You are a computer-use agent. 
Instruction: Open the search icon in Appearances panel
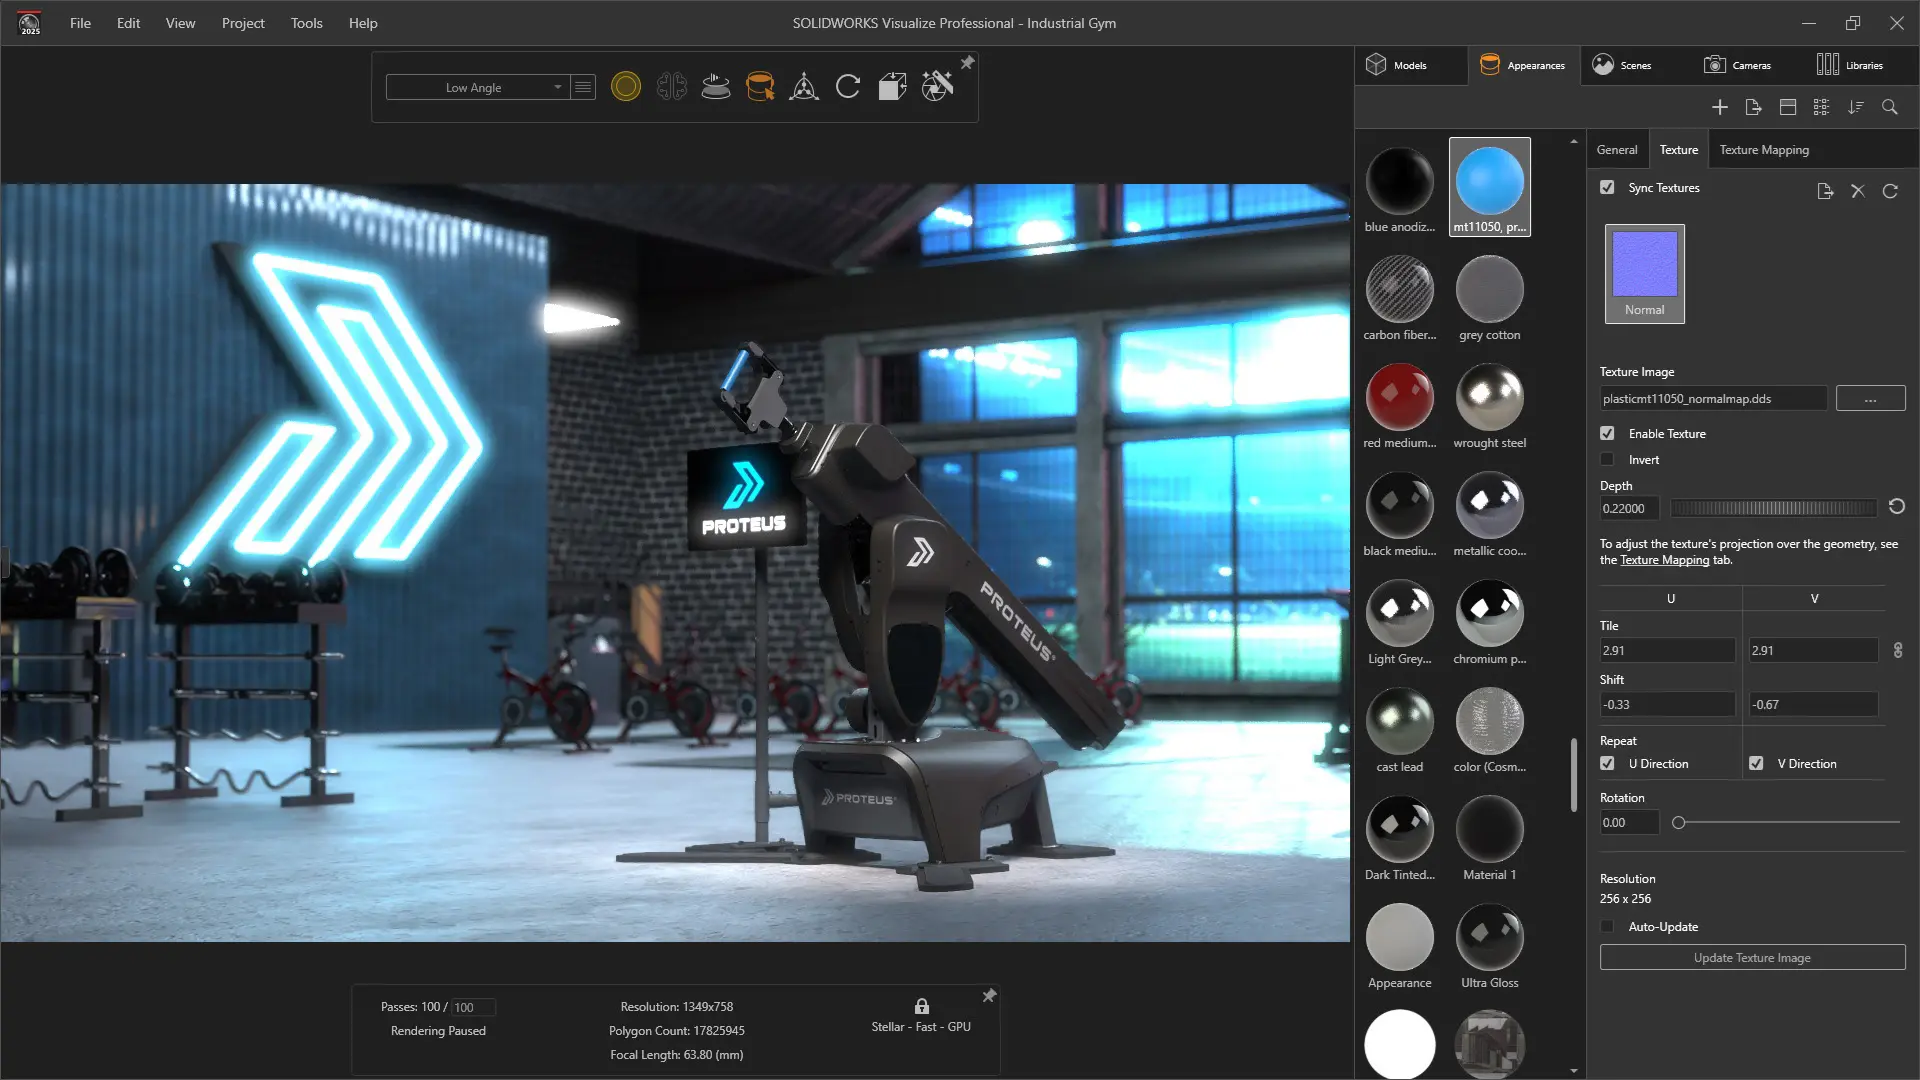click(1889, 107)
